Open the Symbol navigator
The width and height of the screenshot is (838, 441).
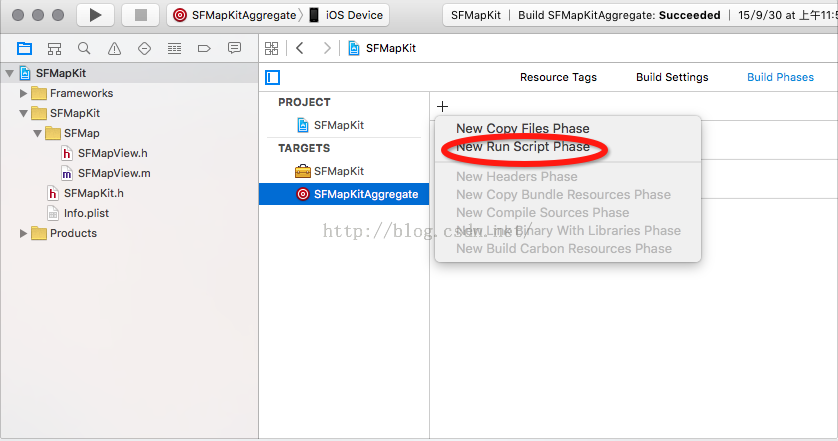click(x=54, y=48)
